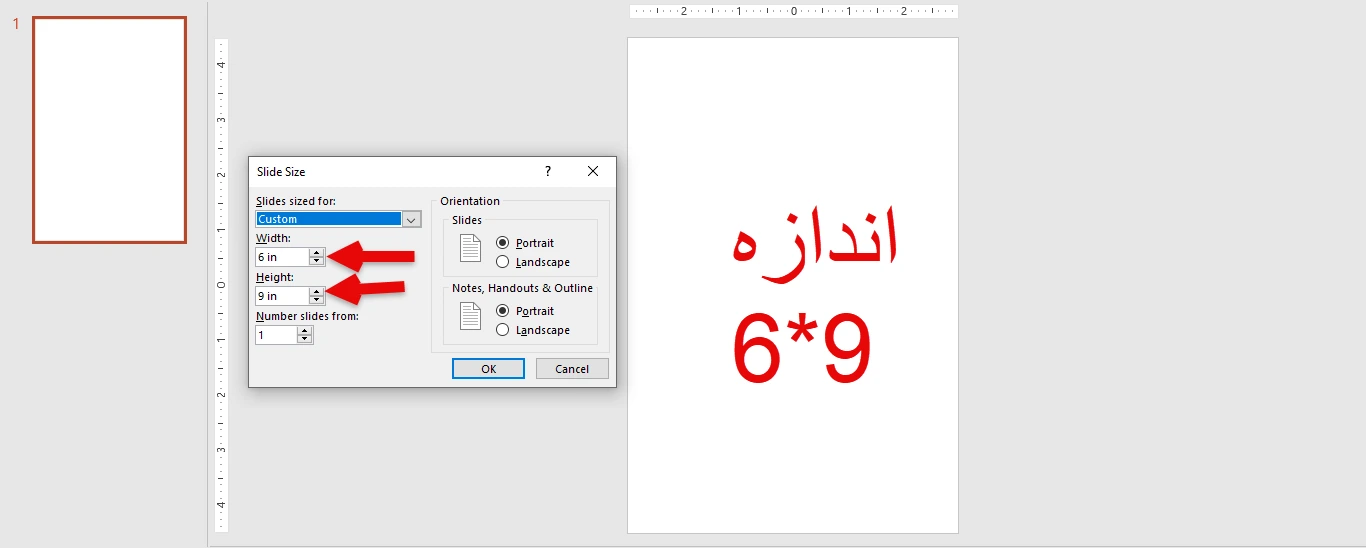This screenshot has height=548, width=1366.
Task: Cancel the Slide Size dialog
Action: pyautogui.click(x=572, y=369)
